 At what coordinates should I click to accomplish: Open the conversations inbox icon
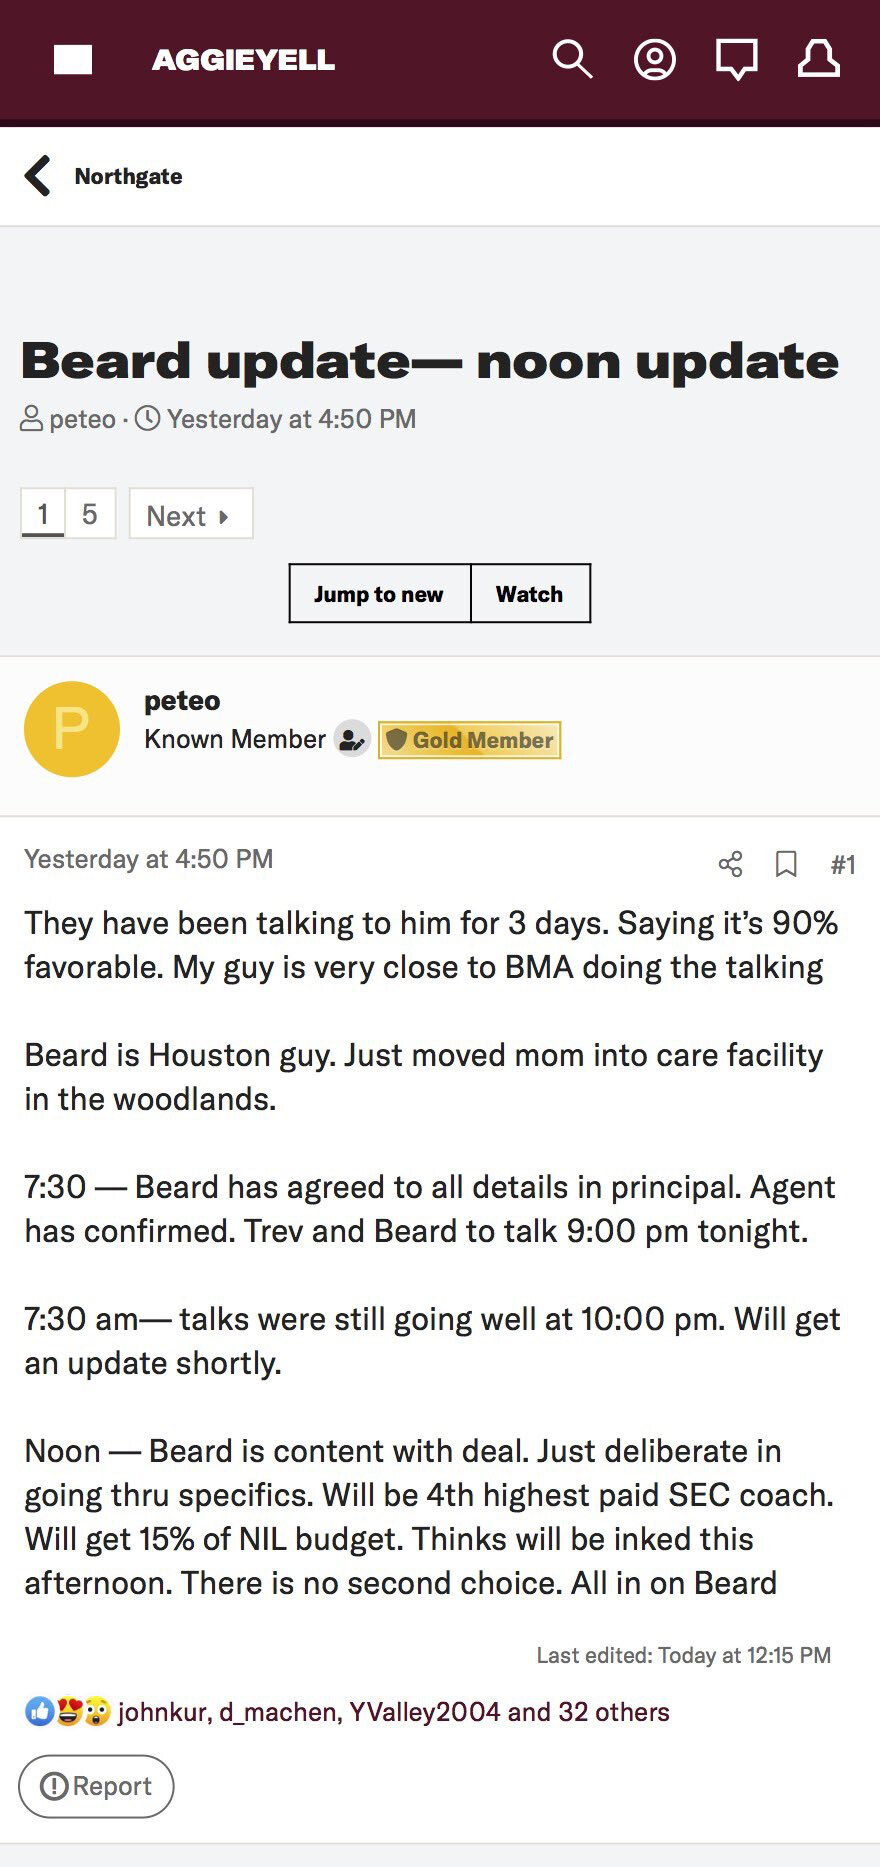coord(736,60)
